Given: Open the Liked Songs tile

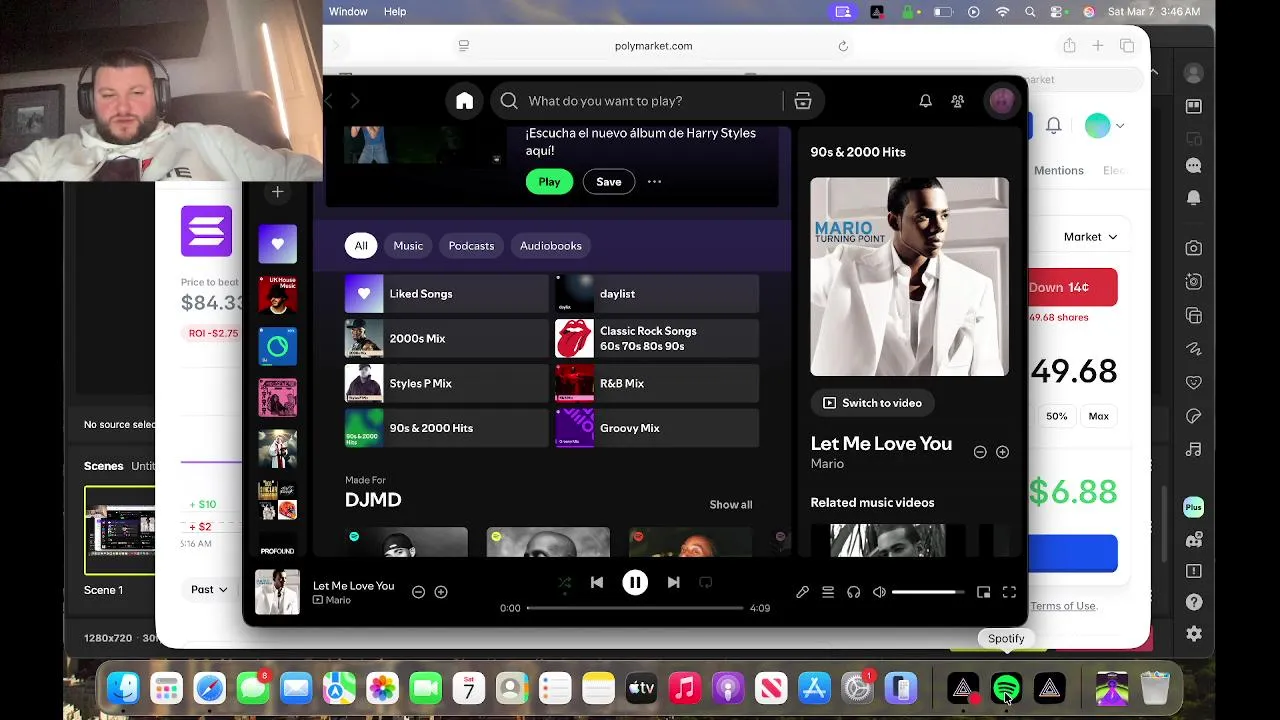Looking at the screenshot, I should click(446, 294).
